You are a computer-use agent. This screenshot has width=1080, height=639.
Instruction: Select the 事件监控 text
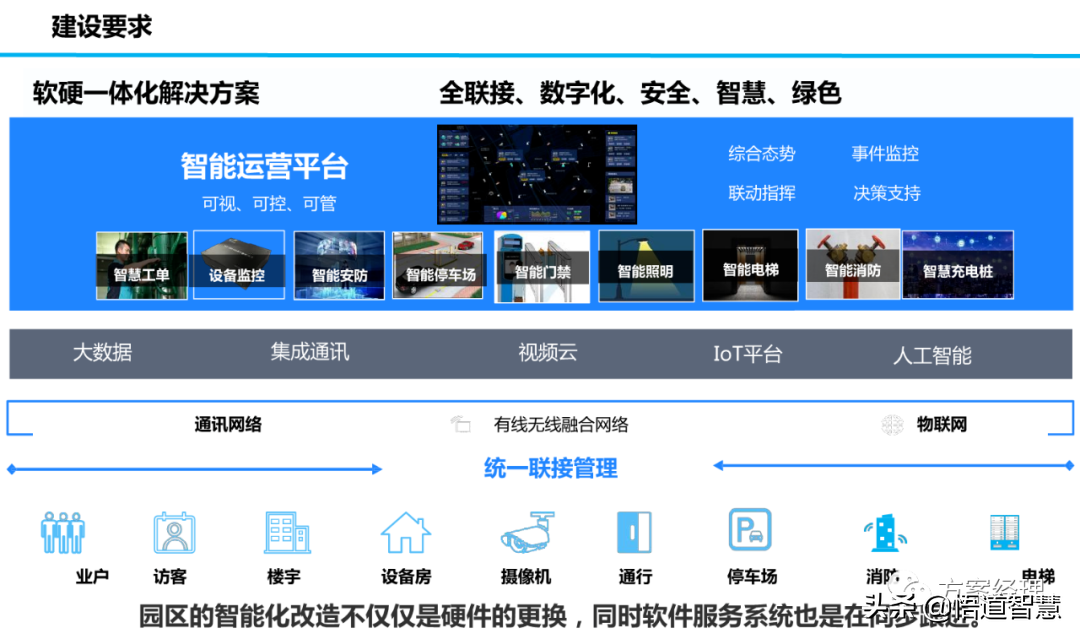coord(885,154)
